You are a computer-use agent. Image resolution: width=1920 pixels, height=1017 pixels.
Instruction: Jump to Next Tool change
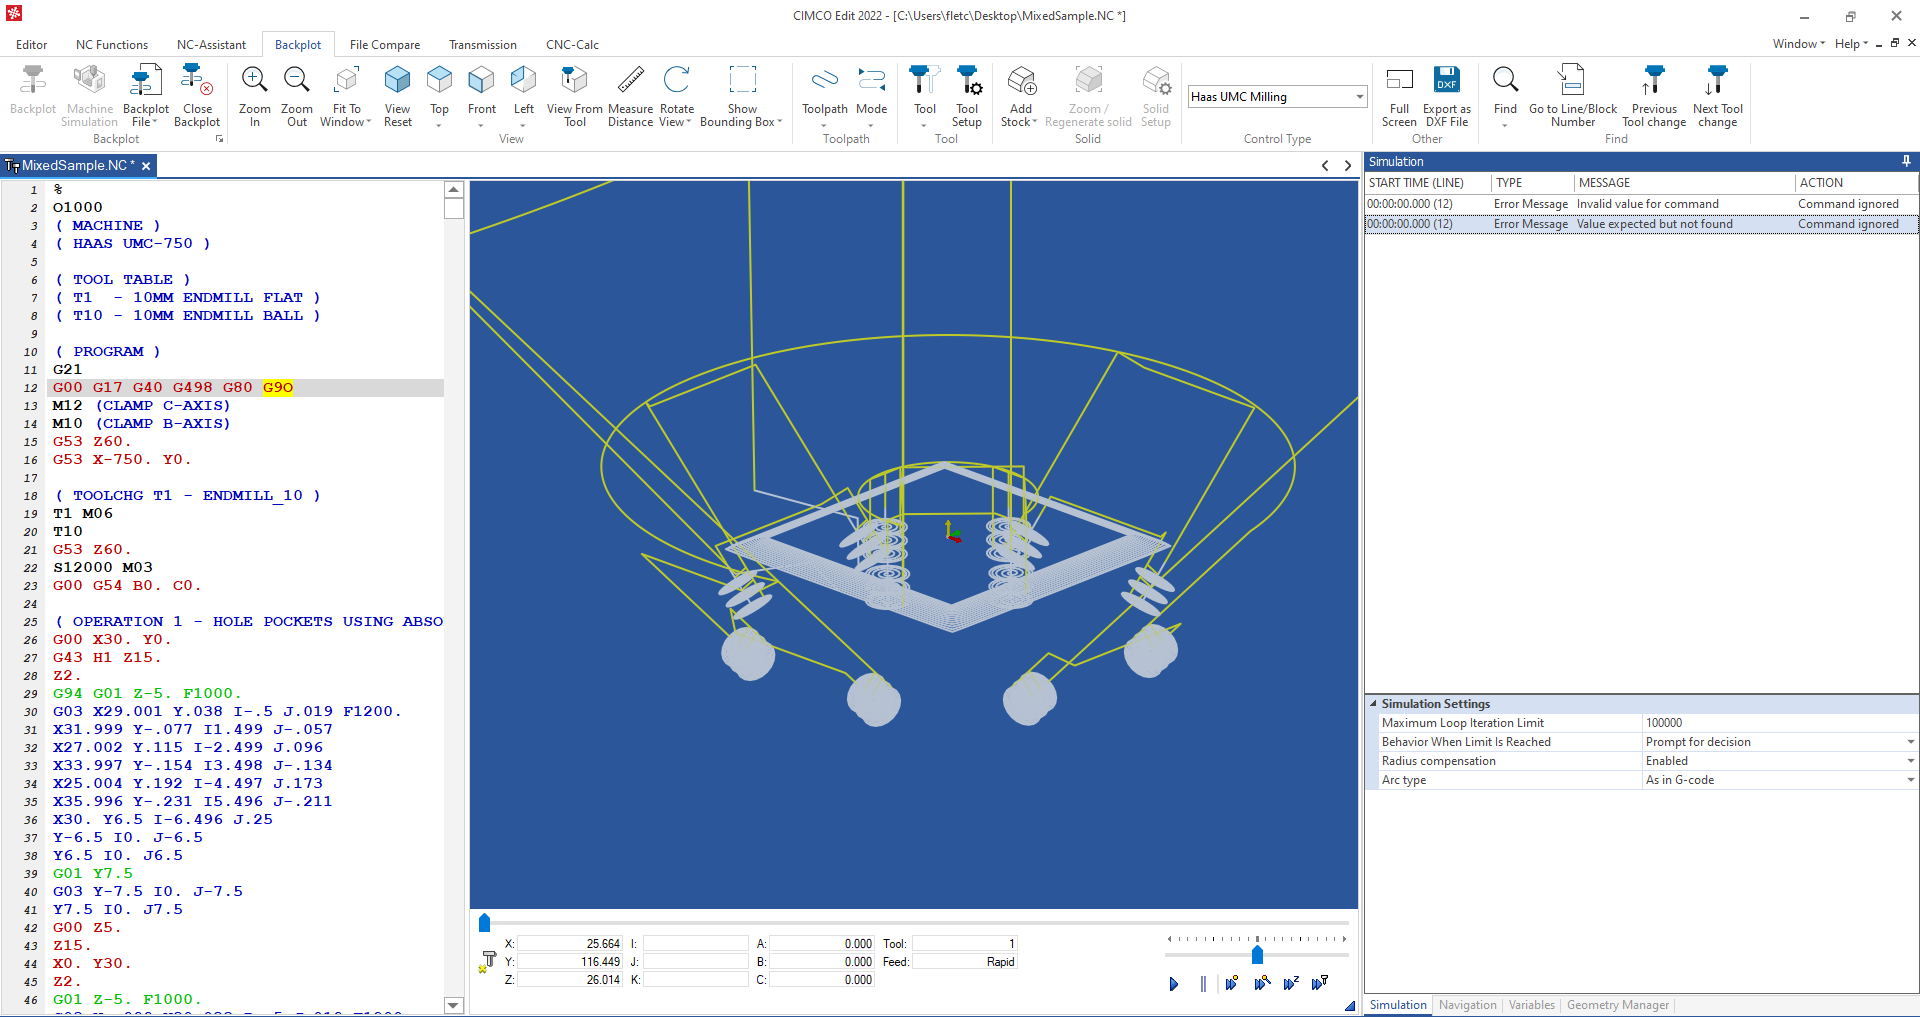[1717, 96]
